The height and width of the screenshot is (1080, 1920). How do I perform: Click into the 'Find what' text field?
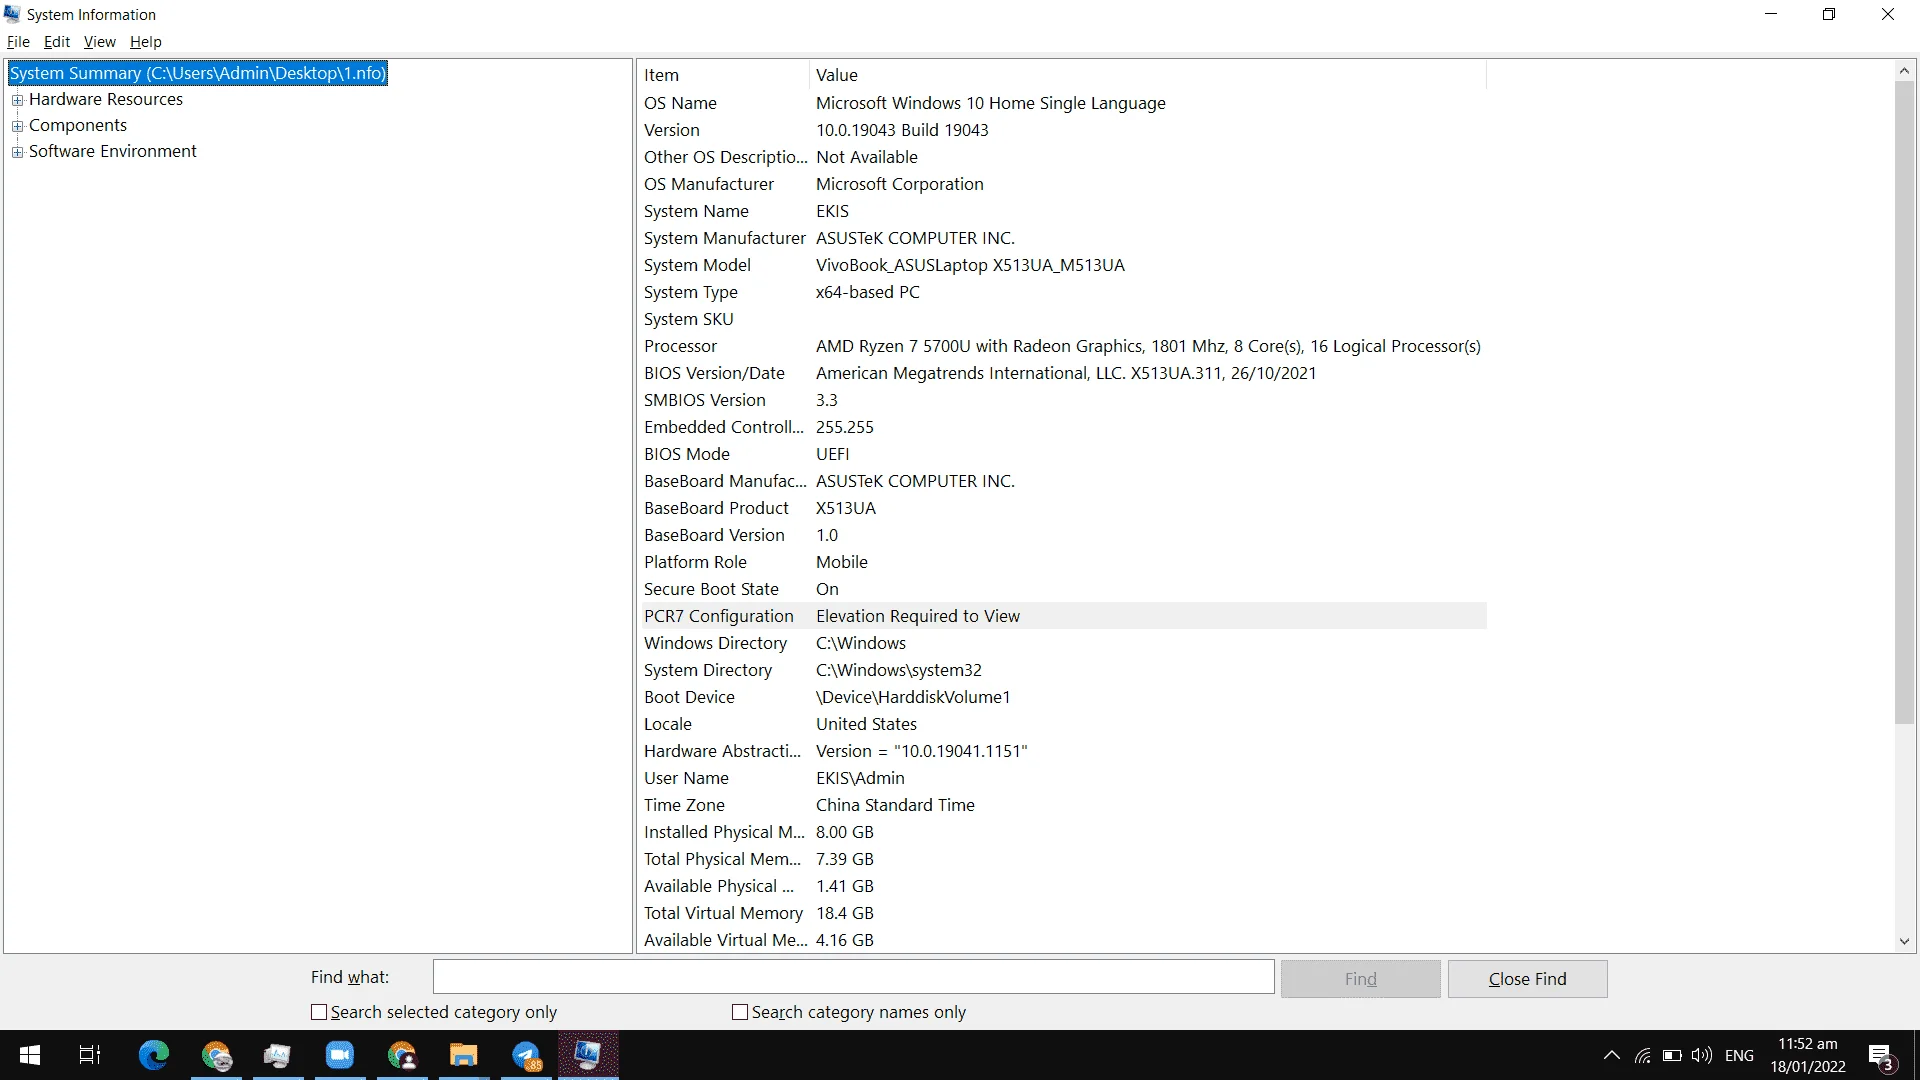(x=853, y=977)
